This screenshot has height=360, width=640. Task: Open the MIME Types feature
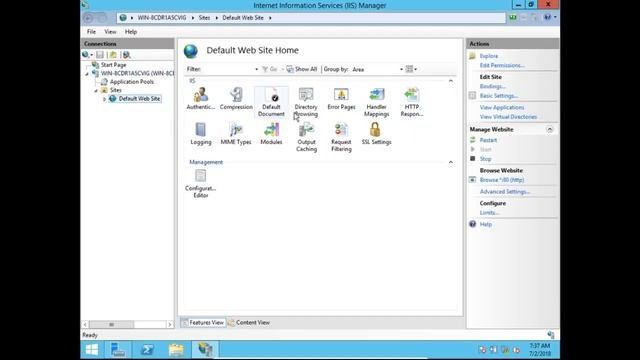point(236,134)
